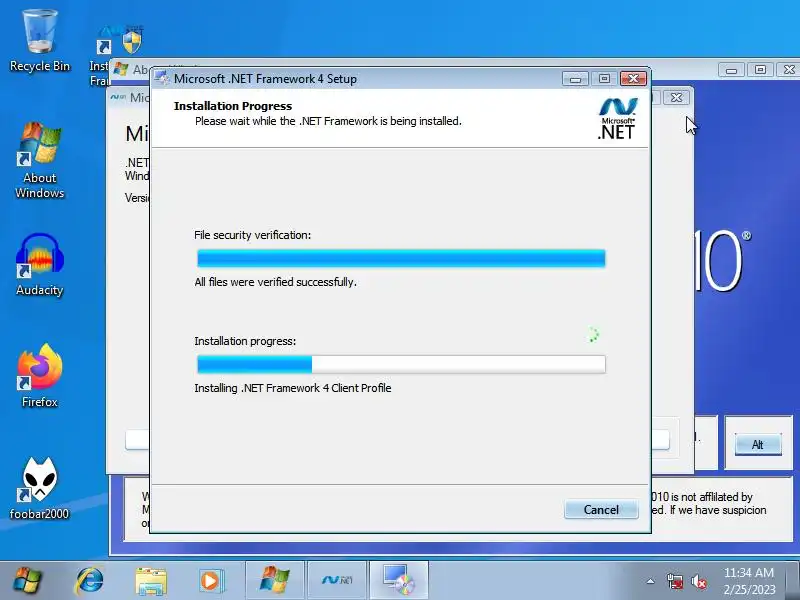Click the Alt button in background window

pos(758,444)
